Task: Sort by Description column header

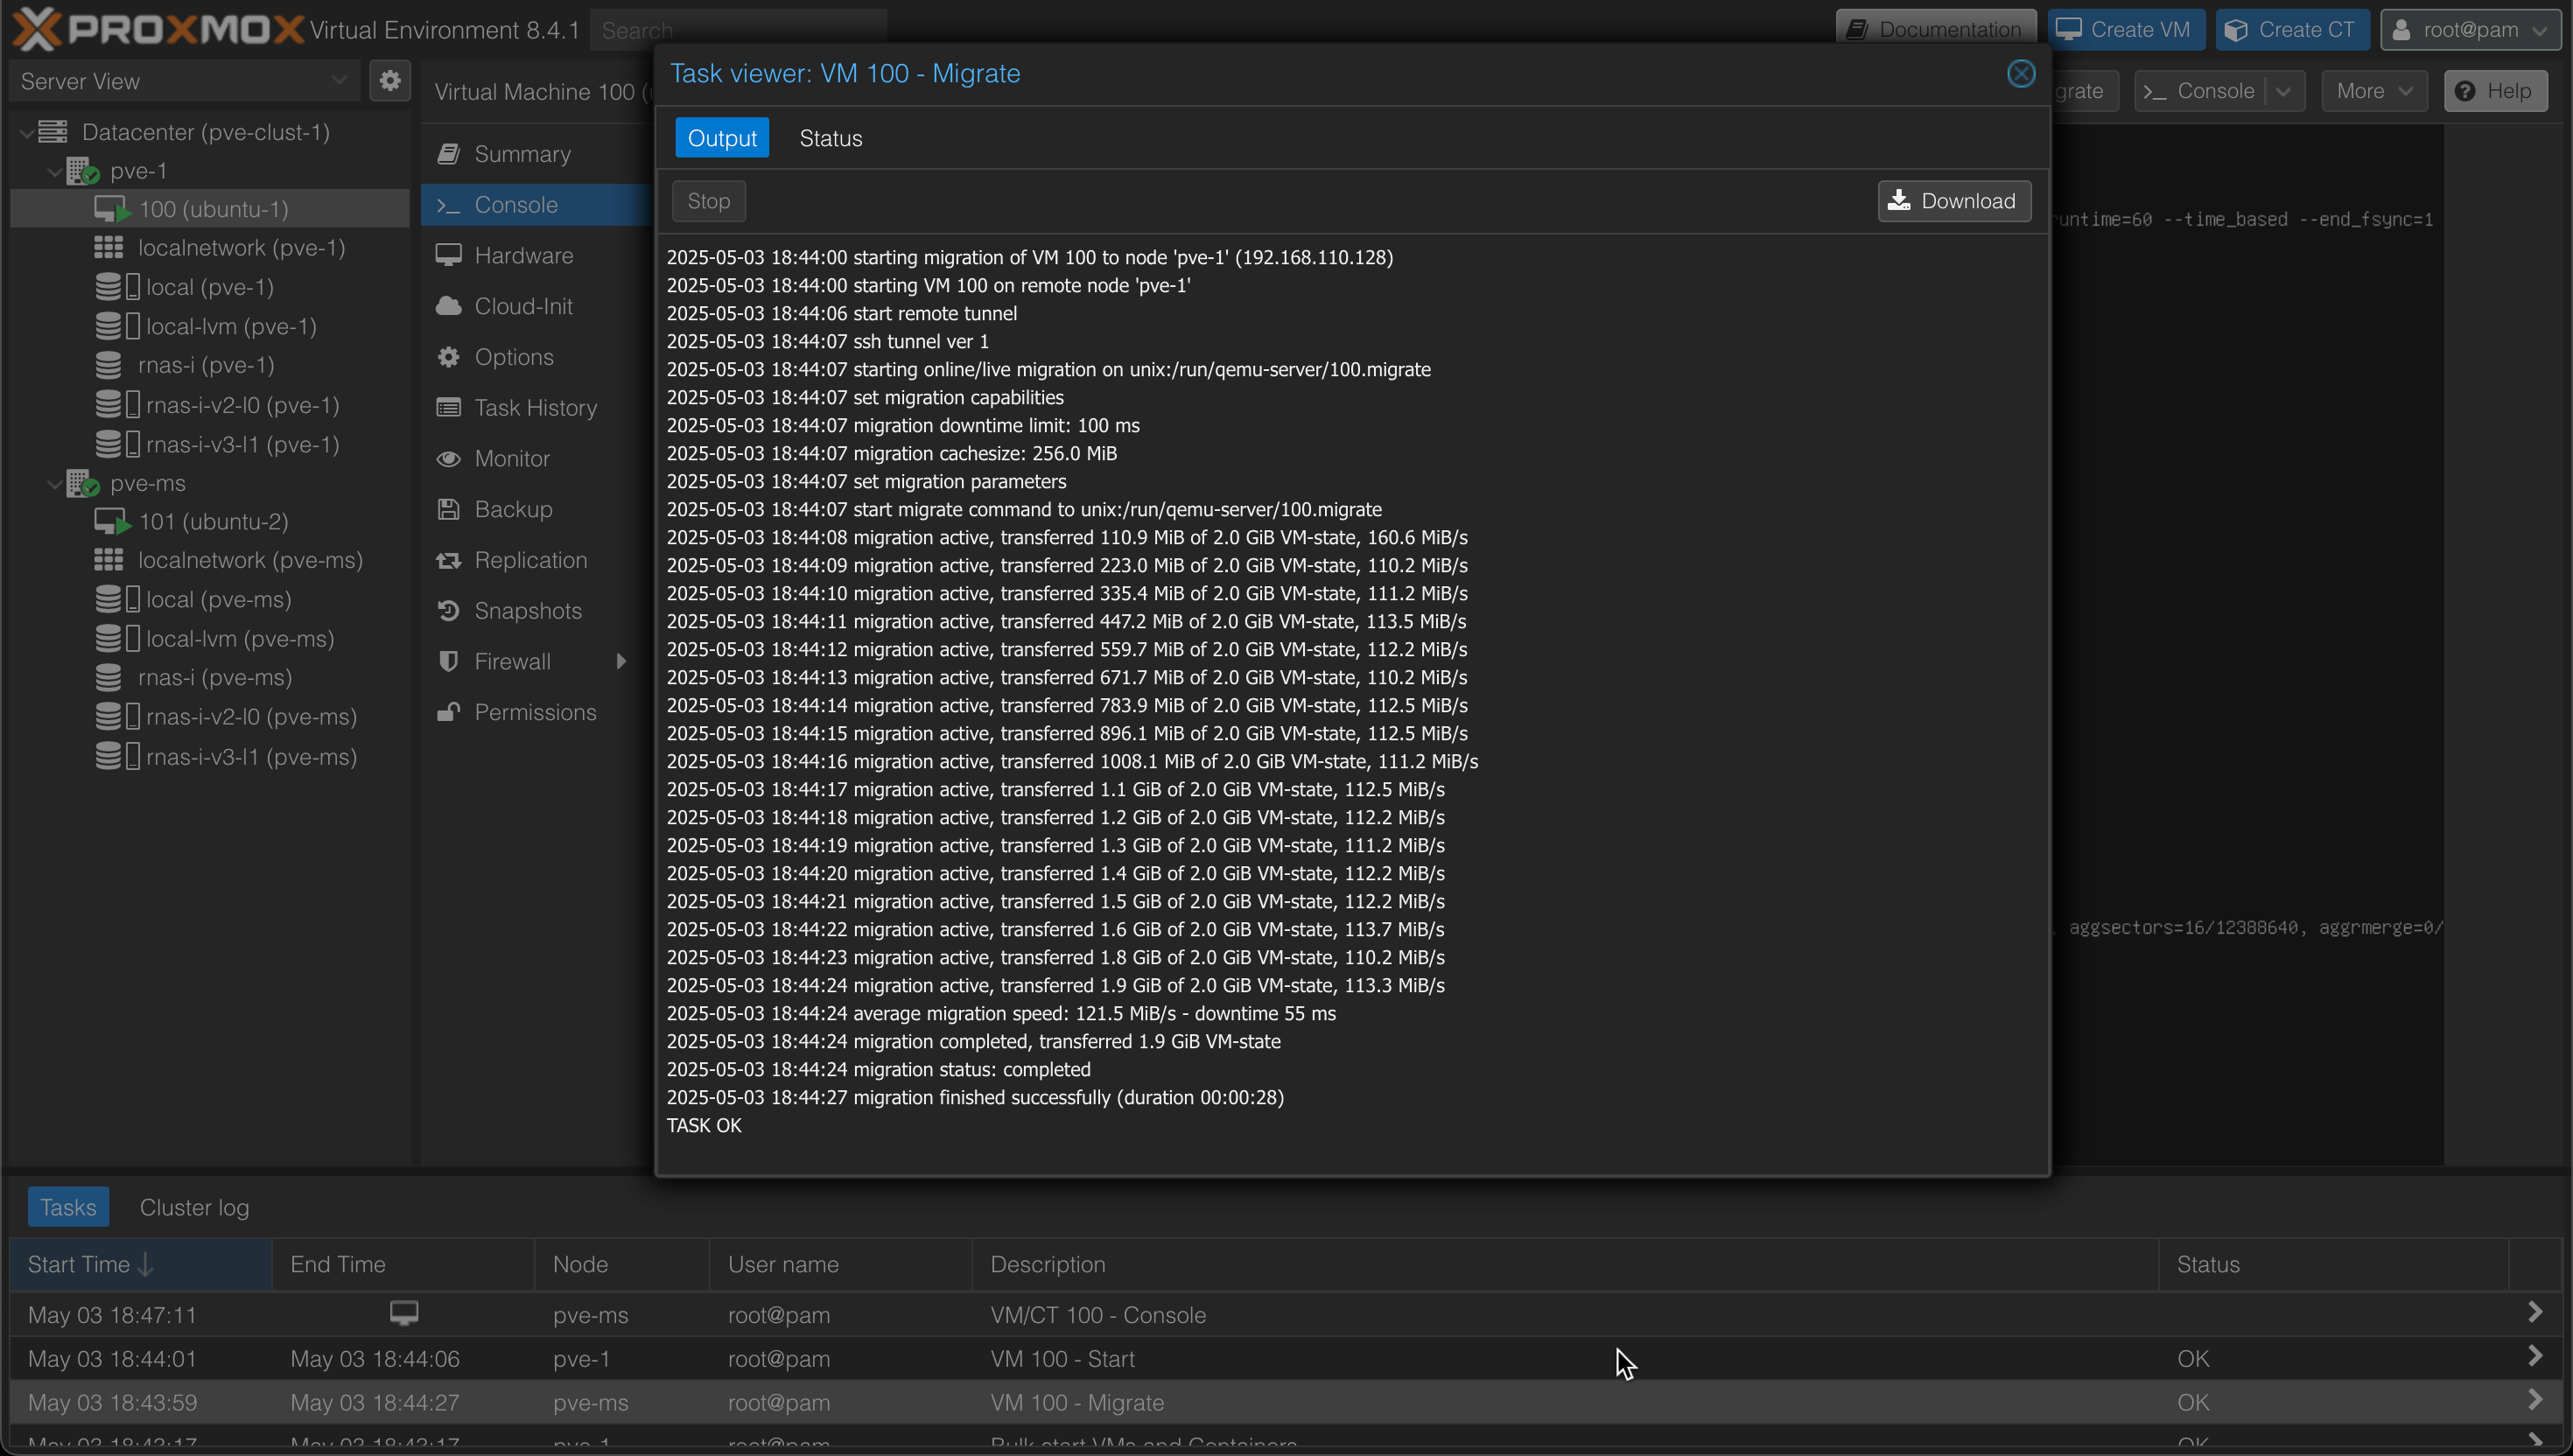Action: point(1565,1264)
